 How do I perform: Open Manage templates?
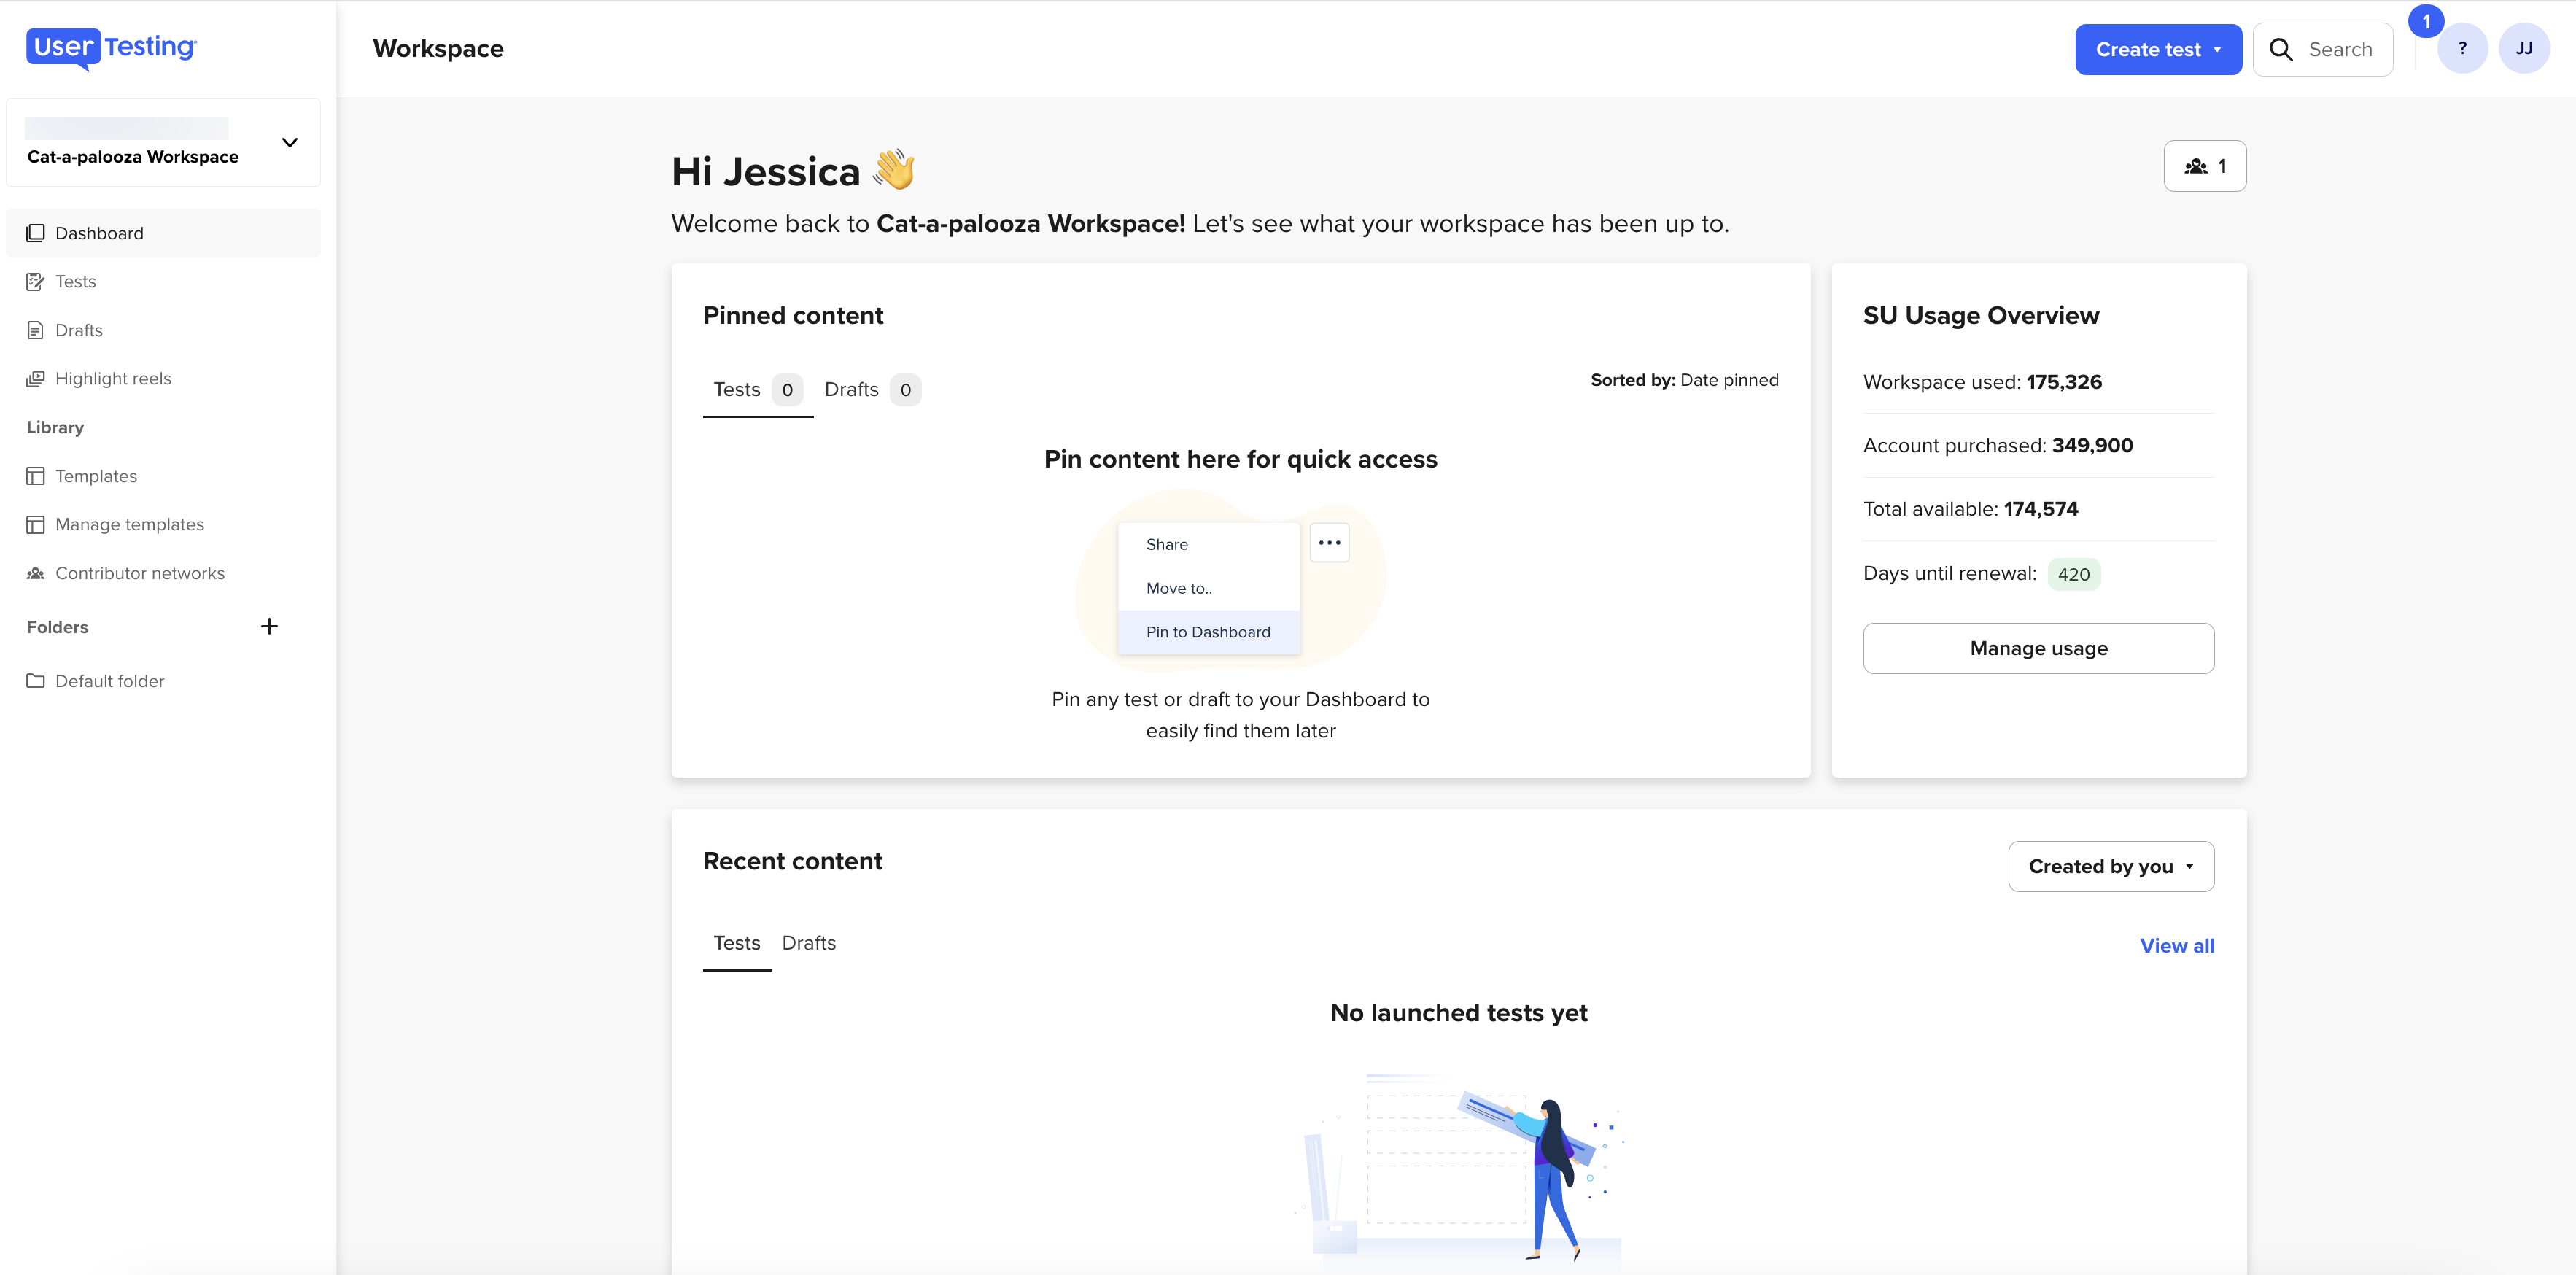coord(128,524)
